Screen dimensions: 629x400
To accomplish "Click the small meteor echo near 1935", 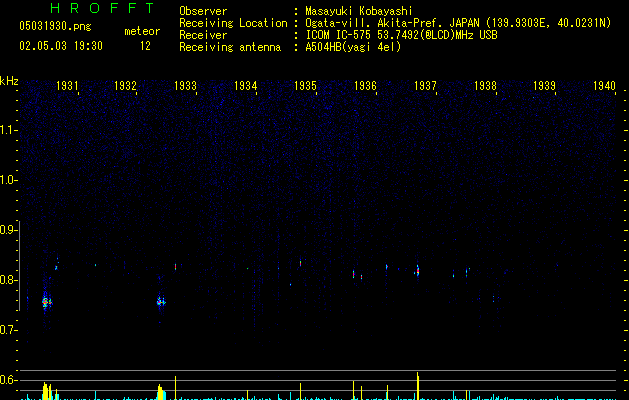I will point(300,263).
